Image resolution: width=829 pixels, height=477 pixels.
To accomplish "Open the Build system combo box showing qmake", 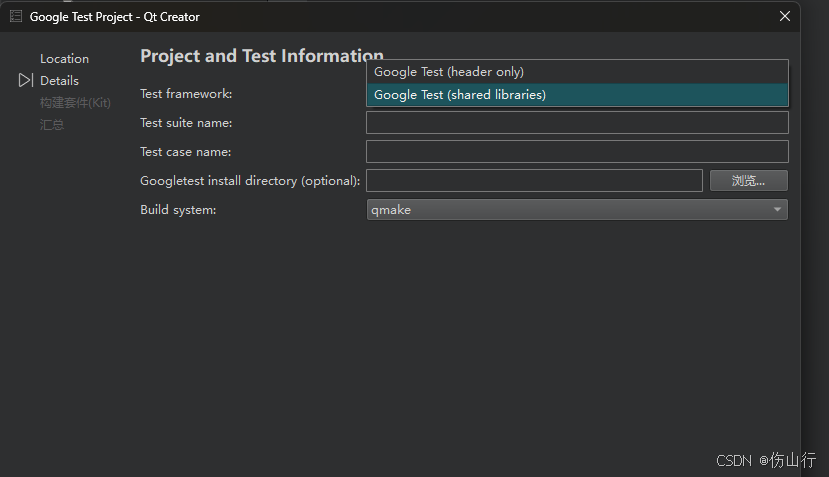I will (570, 210).
